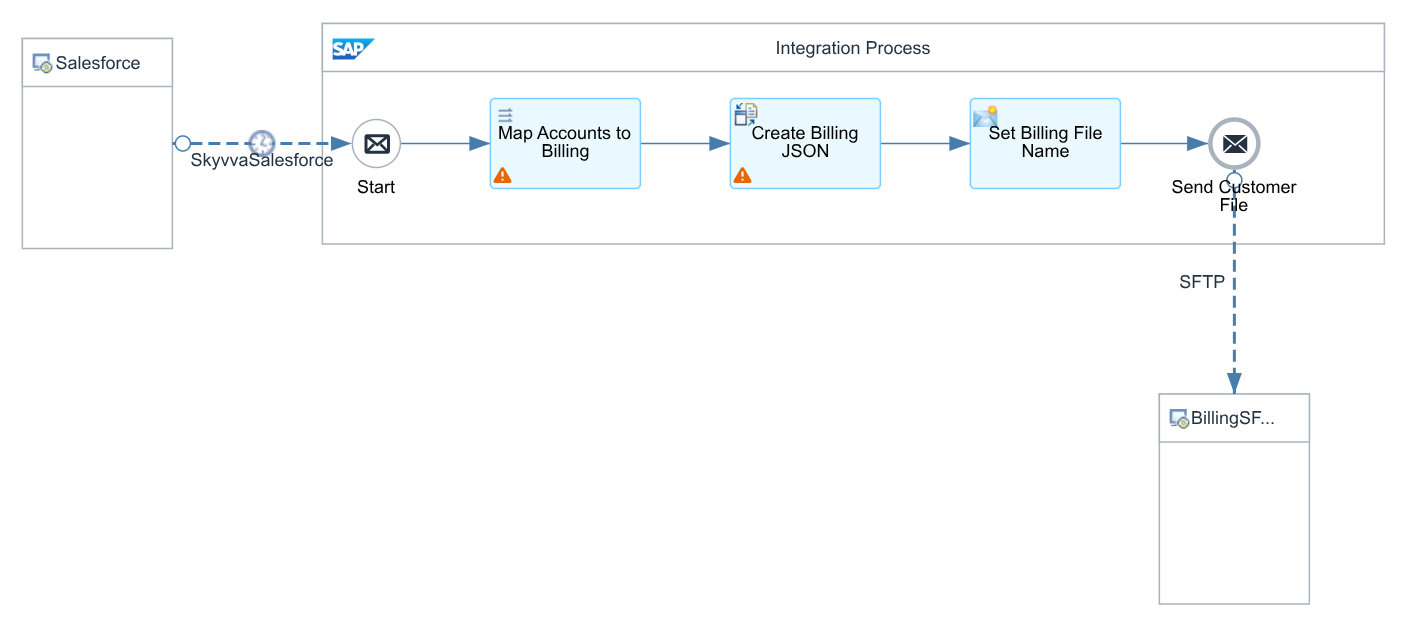This screenshot has width=1401, height=620.
Task: Click the mapping icon in Map Accounts to Billing
Action: pos(505,114)
